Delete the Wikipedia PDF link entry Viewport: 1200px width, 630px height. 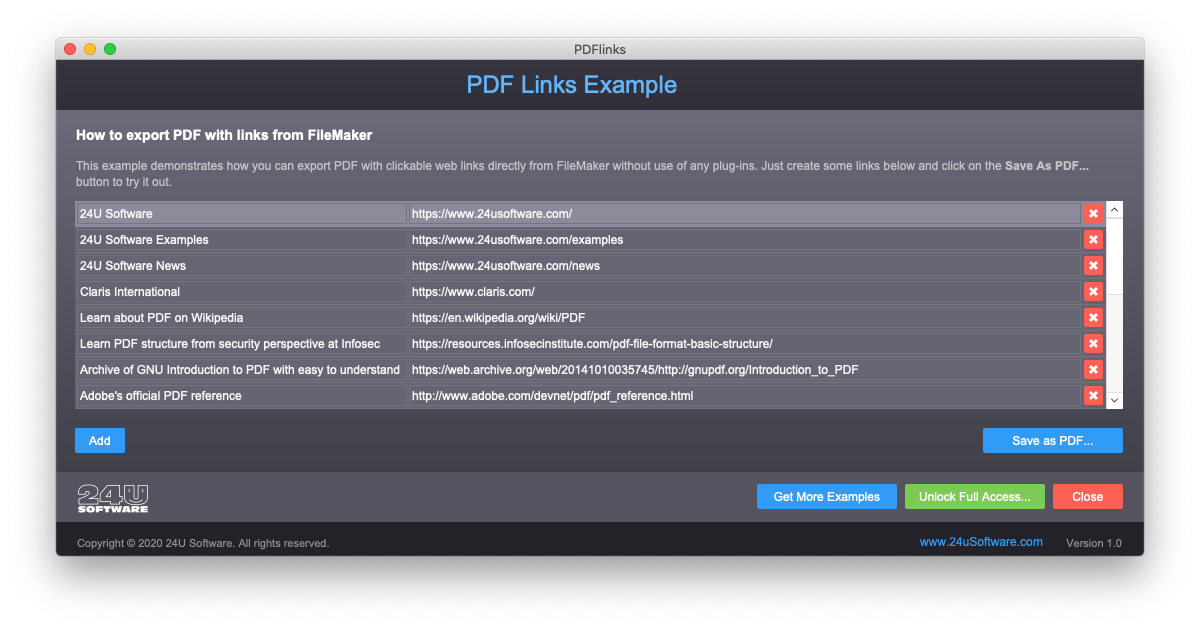click(1093, 317)
